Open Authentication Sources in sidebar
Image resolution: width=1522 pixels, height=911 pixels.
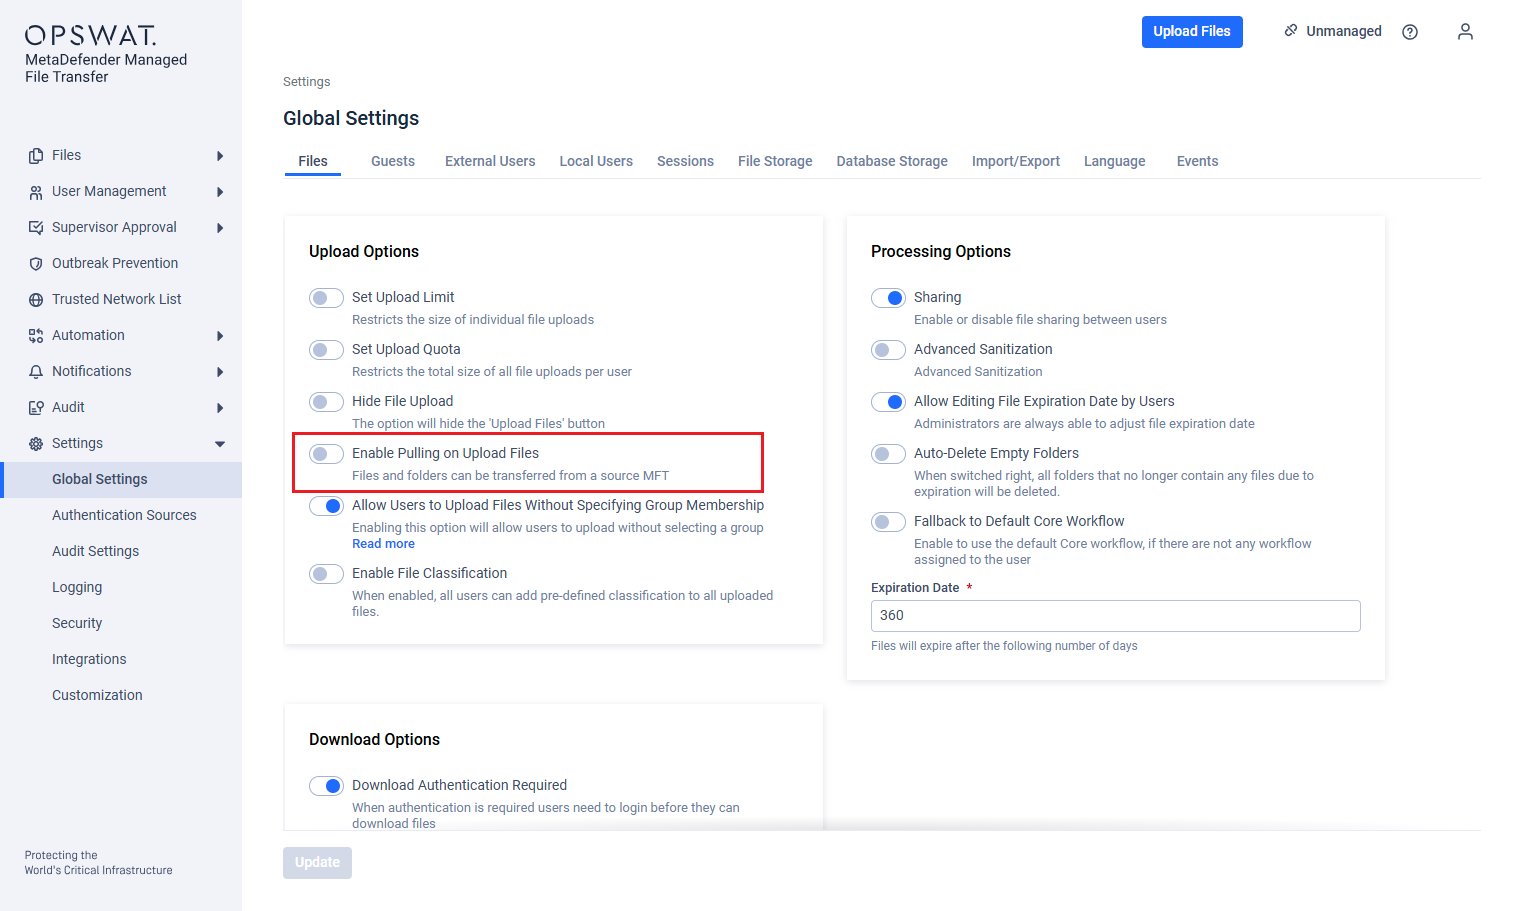[x=124, y=515]
